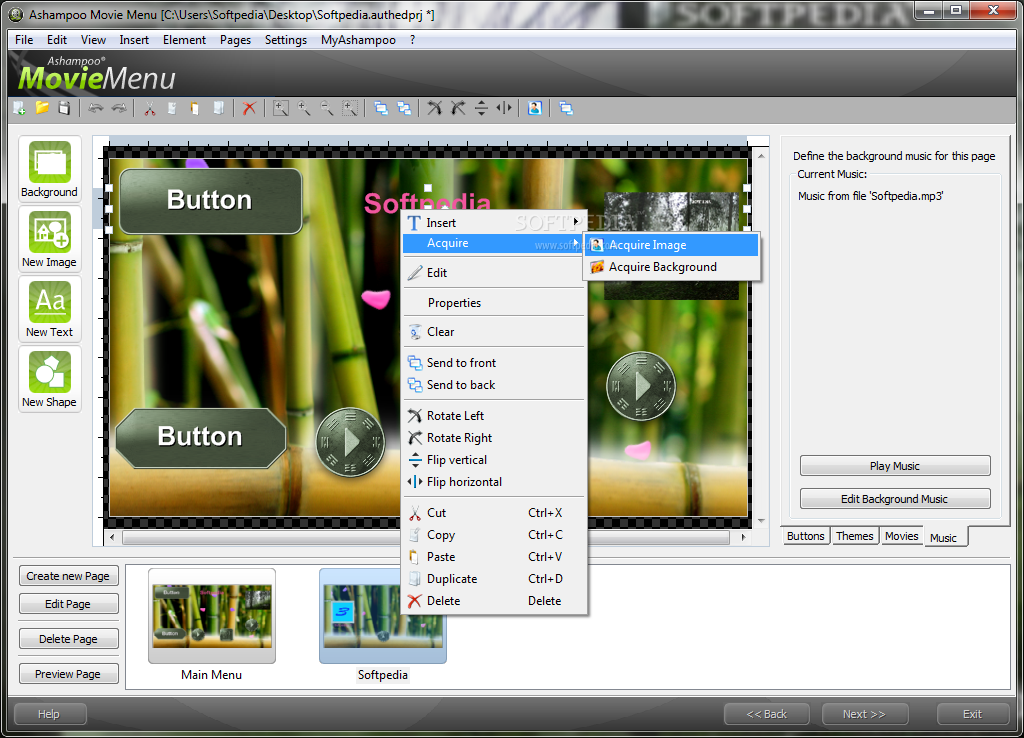Screen dimensions: 1024x738
Task: Select Edit in the context menu
Action: pyautogui.click(x=494, y=273)
